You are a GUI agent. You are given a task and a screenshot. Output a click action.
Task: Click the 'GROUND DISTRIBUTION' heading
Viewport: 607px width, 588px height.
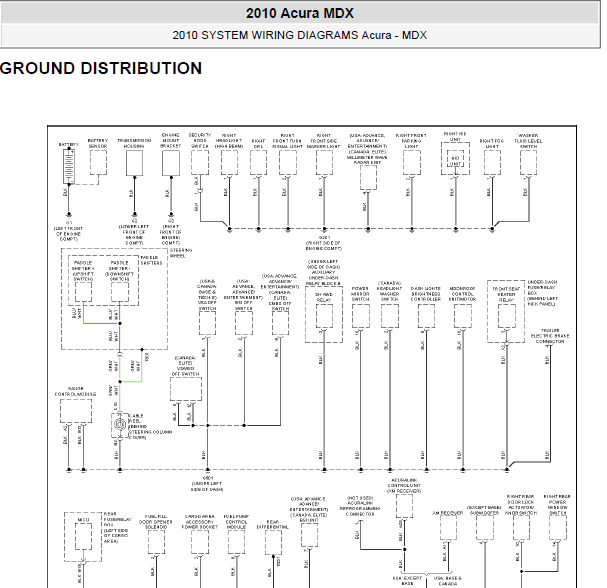pyautogui.click(x=101, y=68)
